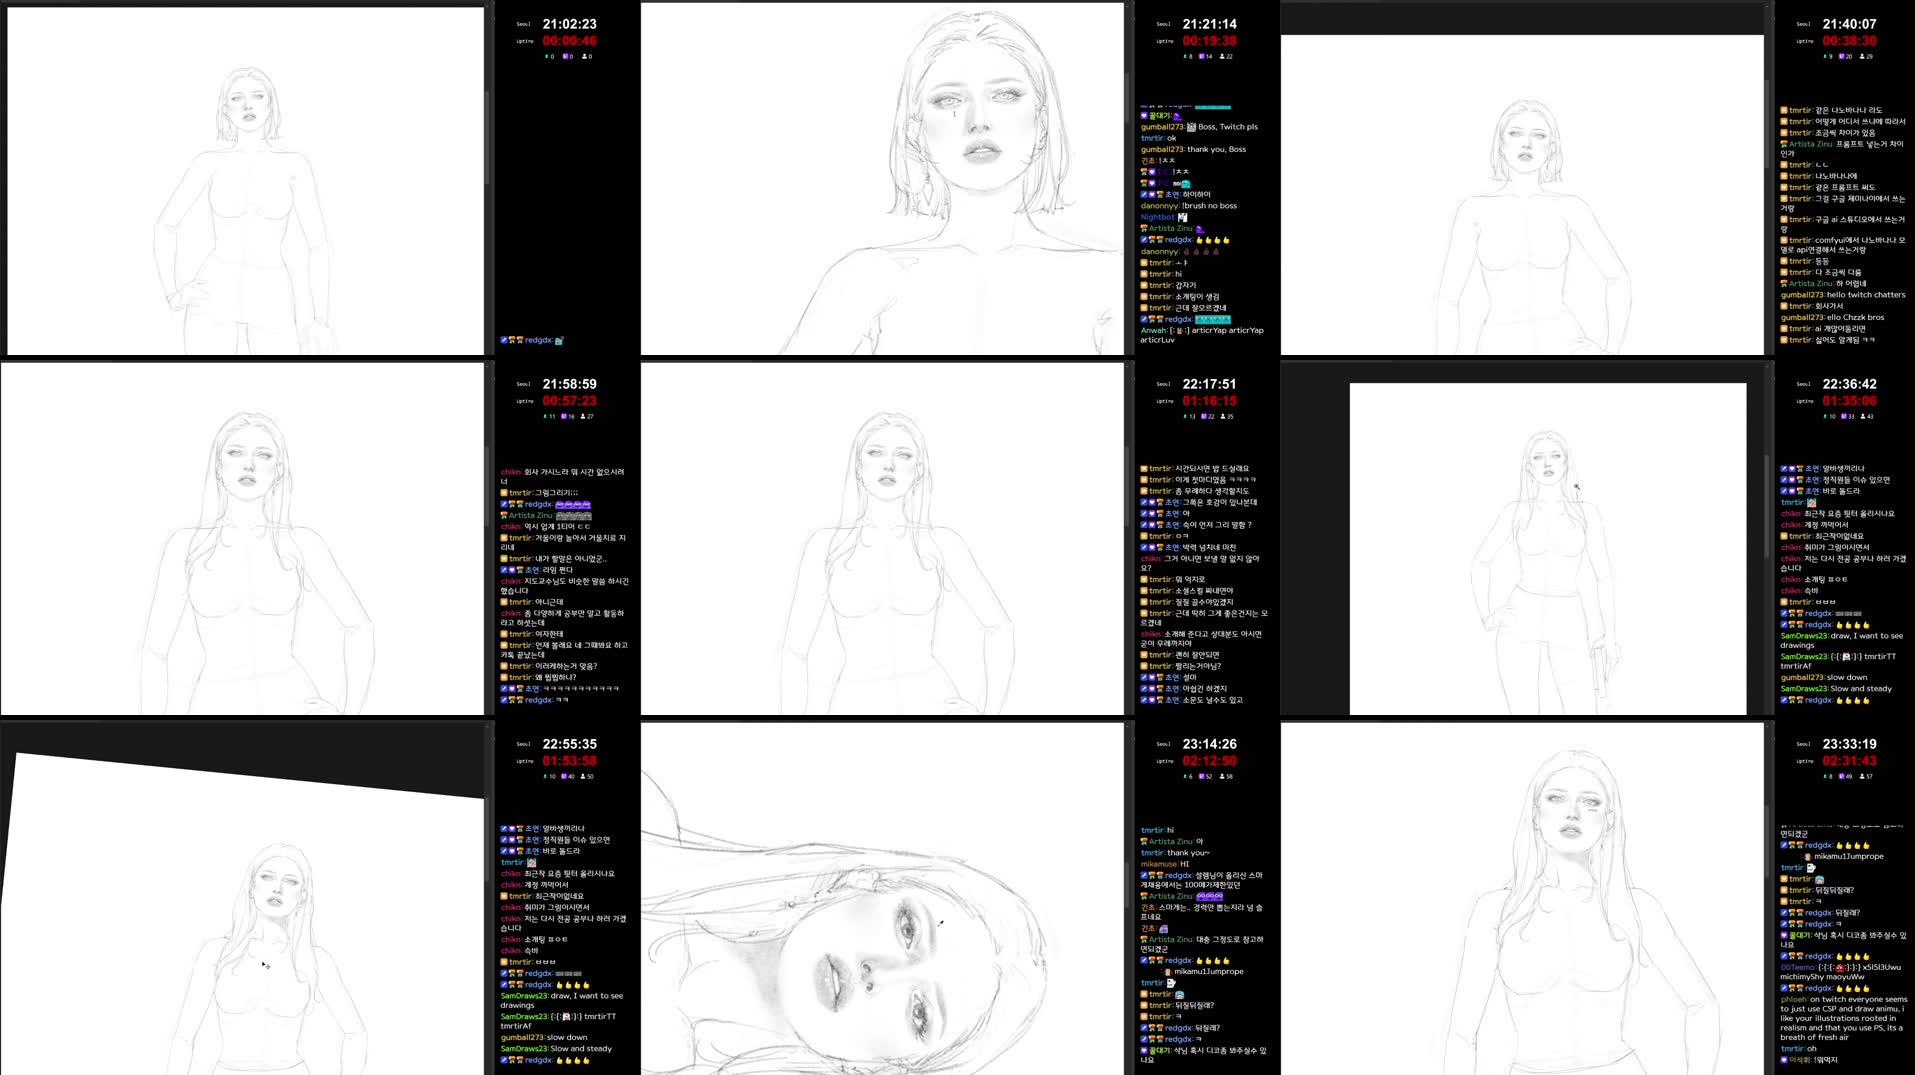Click Anwah's 'articrYap articrYap' message
The height and width of the screenshot is (1075, 1915).
(x=1202, y=335)
